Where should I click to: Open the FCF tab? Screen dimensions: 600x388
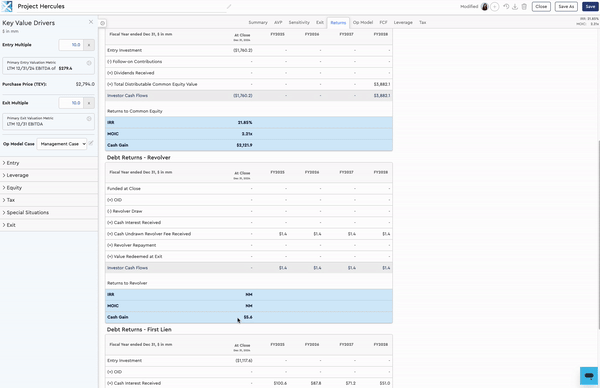coord(383,23)
